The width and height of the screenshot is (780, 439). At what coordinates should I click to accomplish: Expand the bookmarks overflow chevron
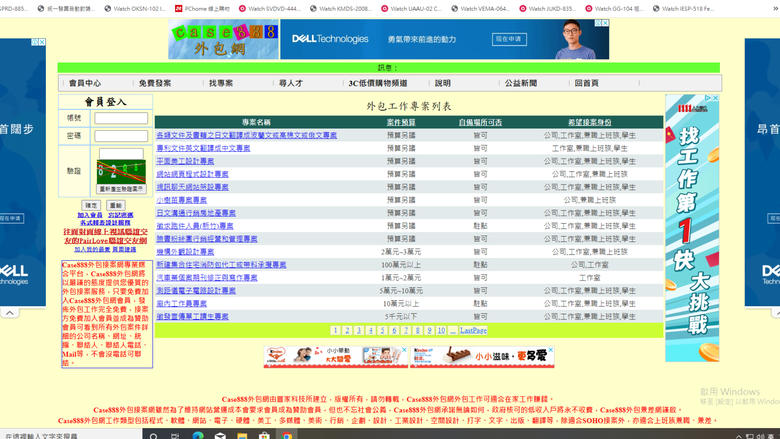(776, 8)
